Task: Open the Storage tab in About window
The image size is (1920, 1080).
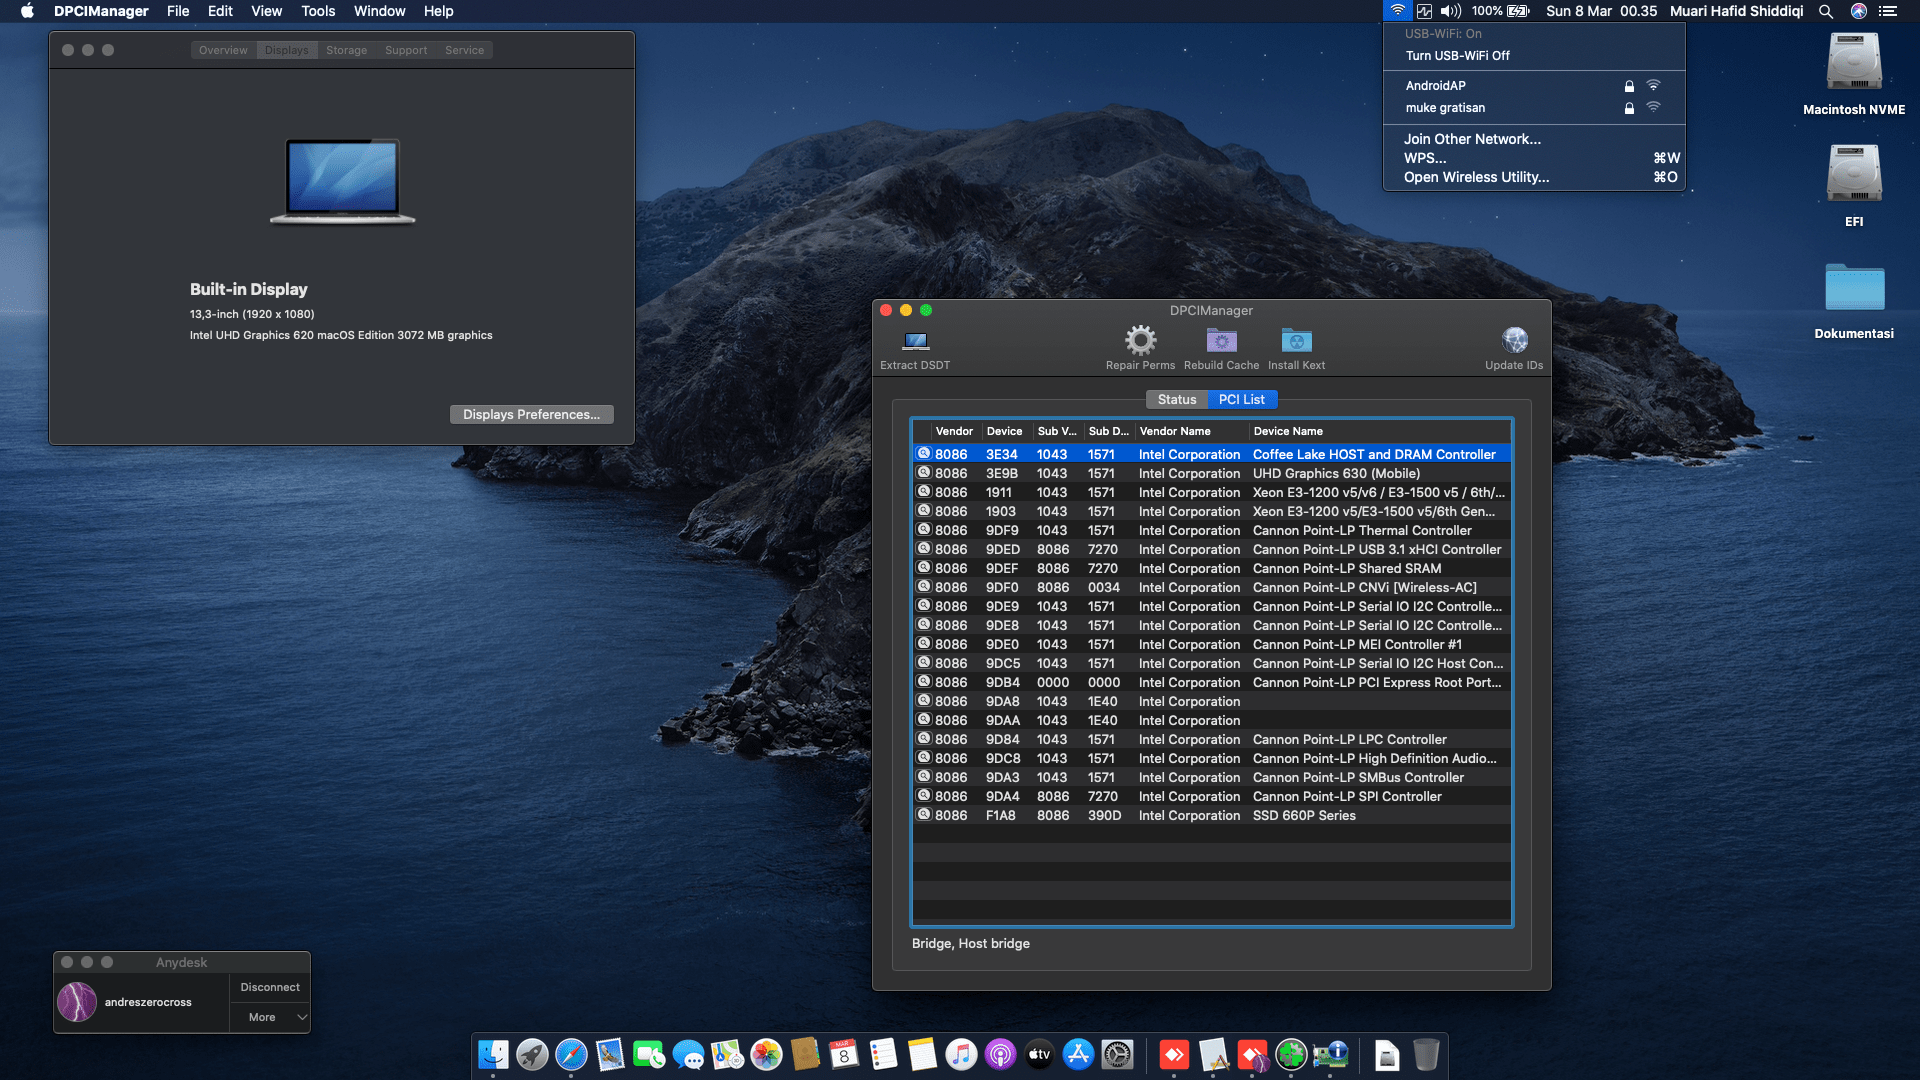Action: coord(345,49)
